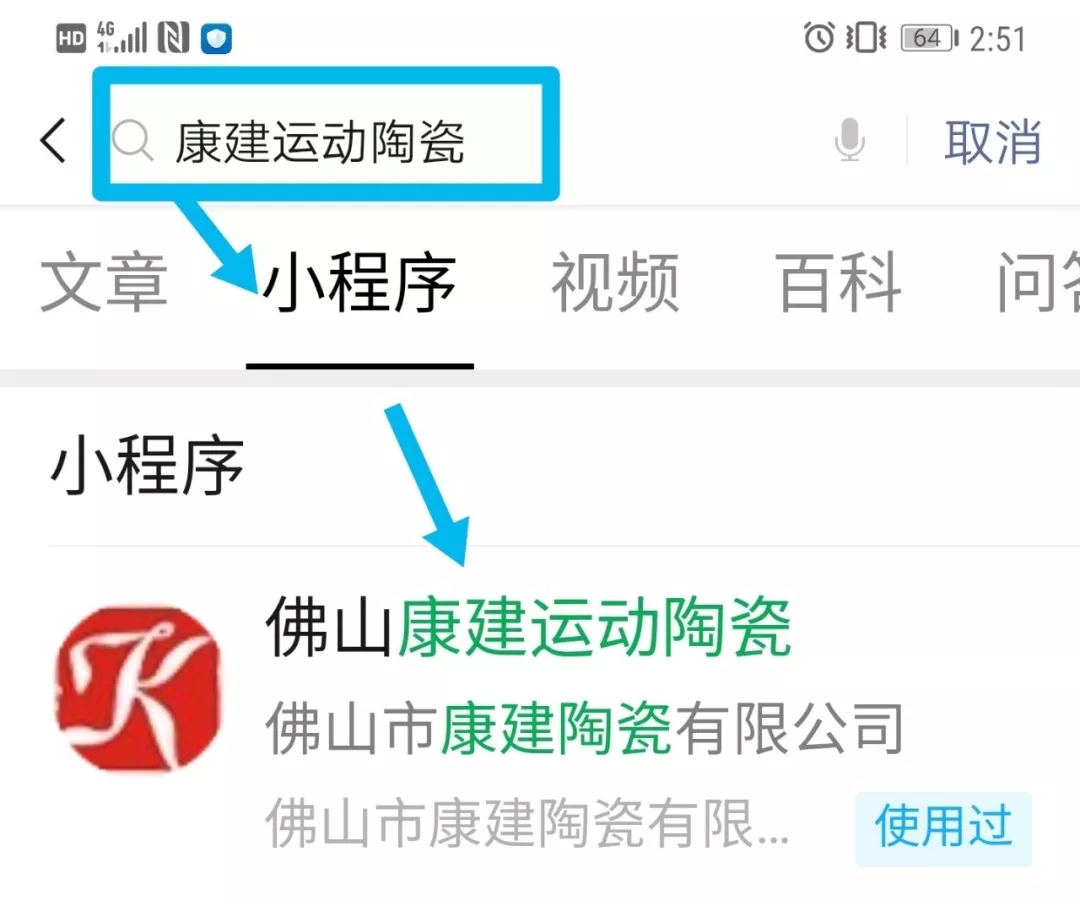Tap the search magnifier icon
This screenshot has height=900, width=1080.
click(x=132, y=140)
